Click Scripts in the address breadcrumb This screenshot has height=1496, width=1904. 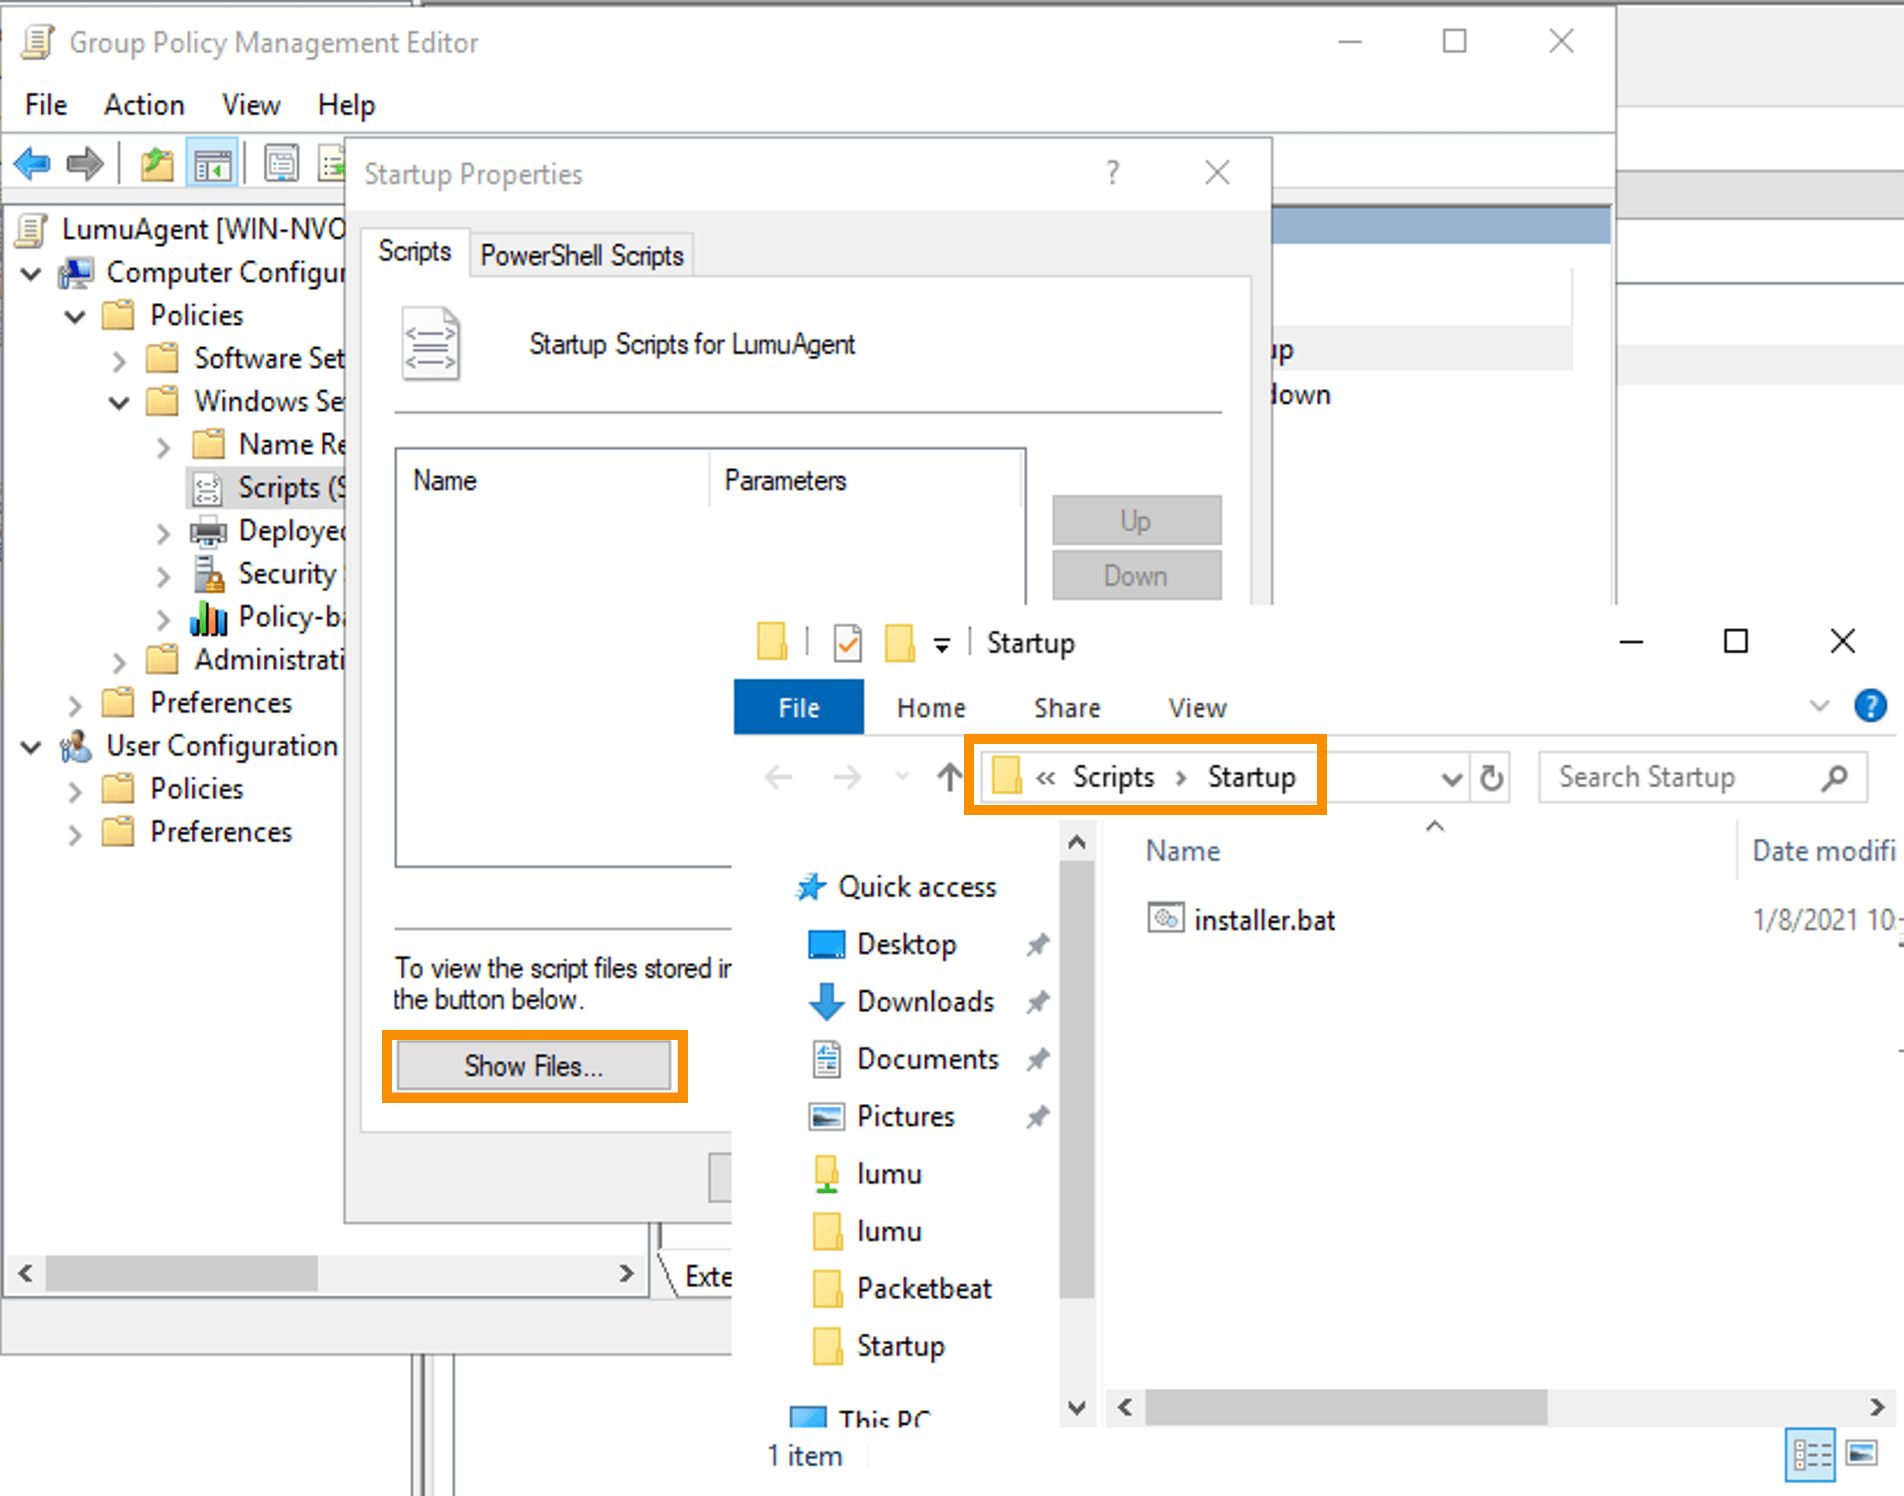click(x=1113, y=777)
